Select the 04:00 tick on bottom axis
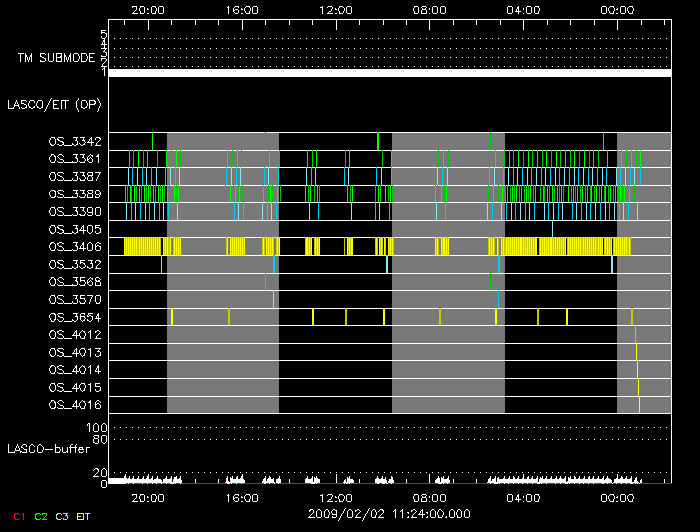This screenshot has width=700, height=532. (523, 497)
